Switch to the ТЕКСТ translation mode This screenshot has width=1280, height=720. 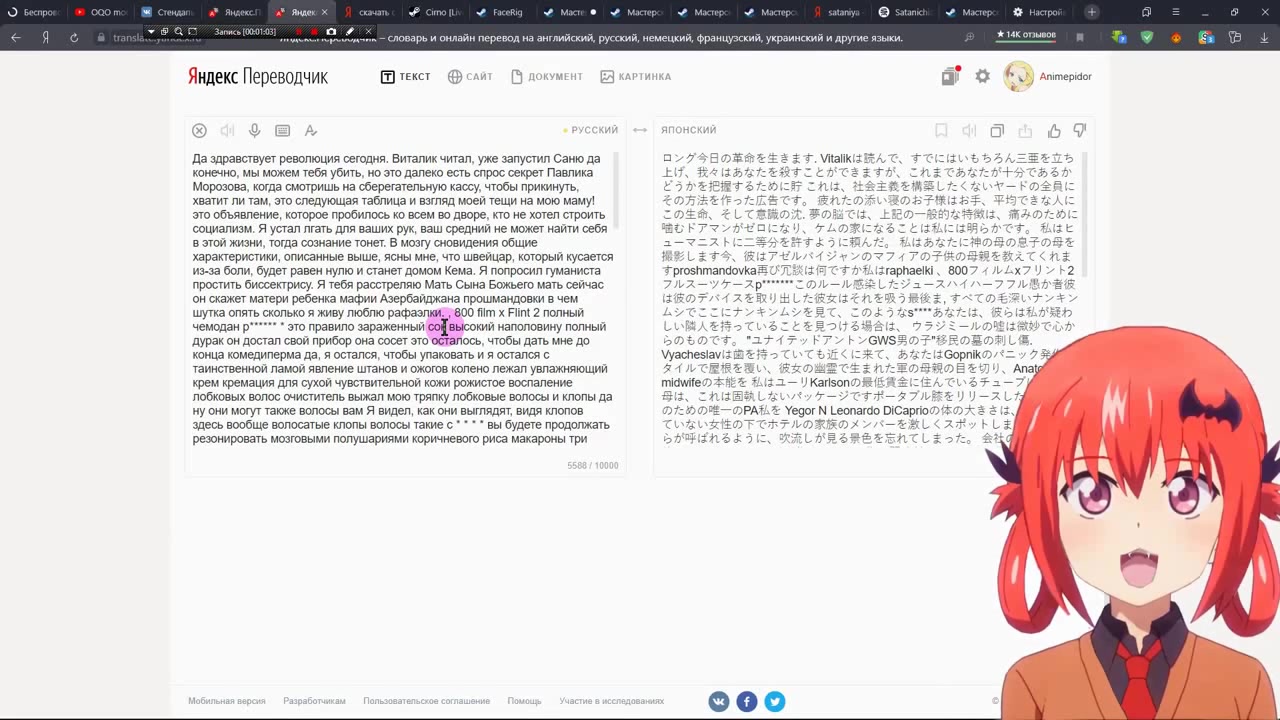[x=405, y=77]
